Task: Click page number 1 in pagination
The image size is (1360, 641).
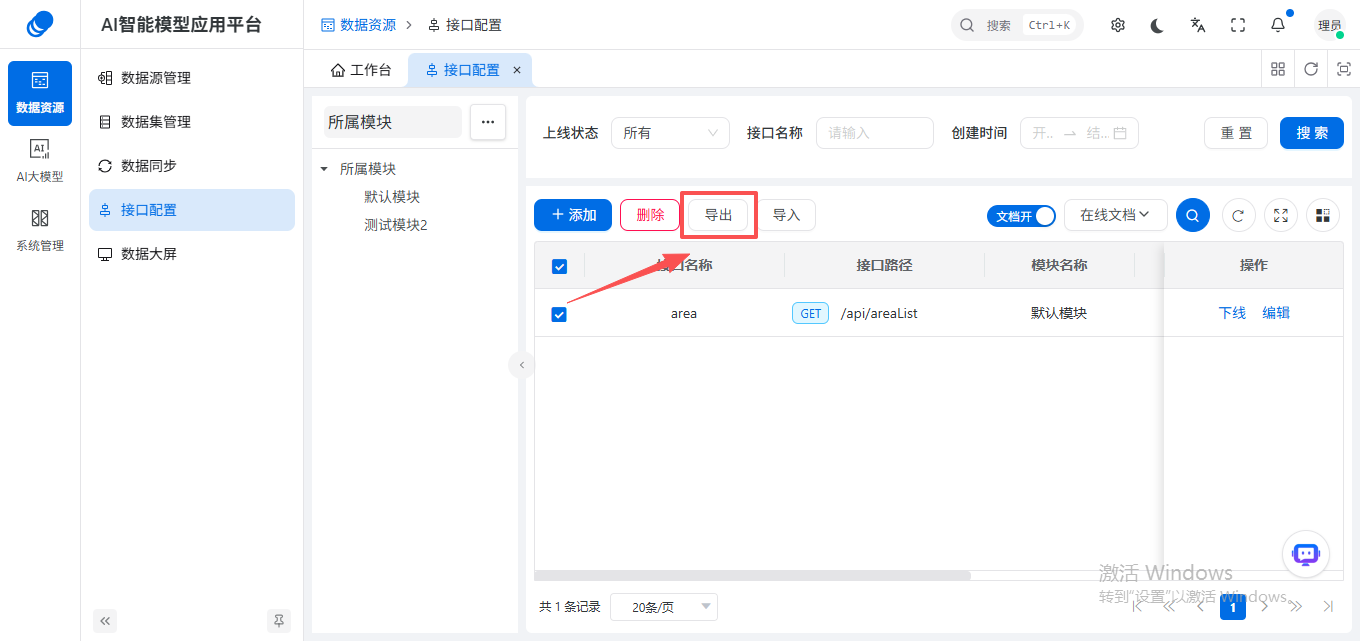Action: 1233,607
